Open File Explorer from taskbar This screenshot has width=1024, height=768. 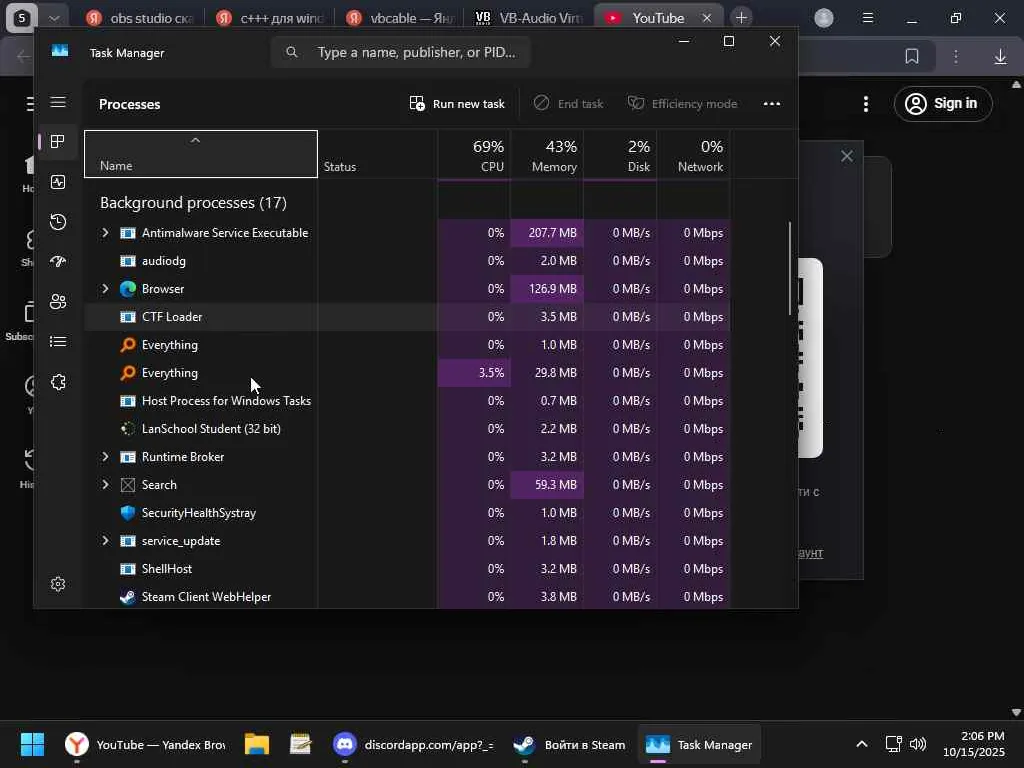[x=257, y=744]
